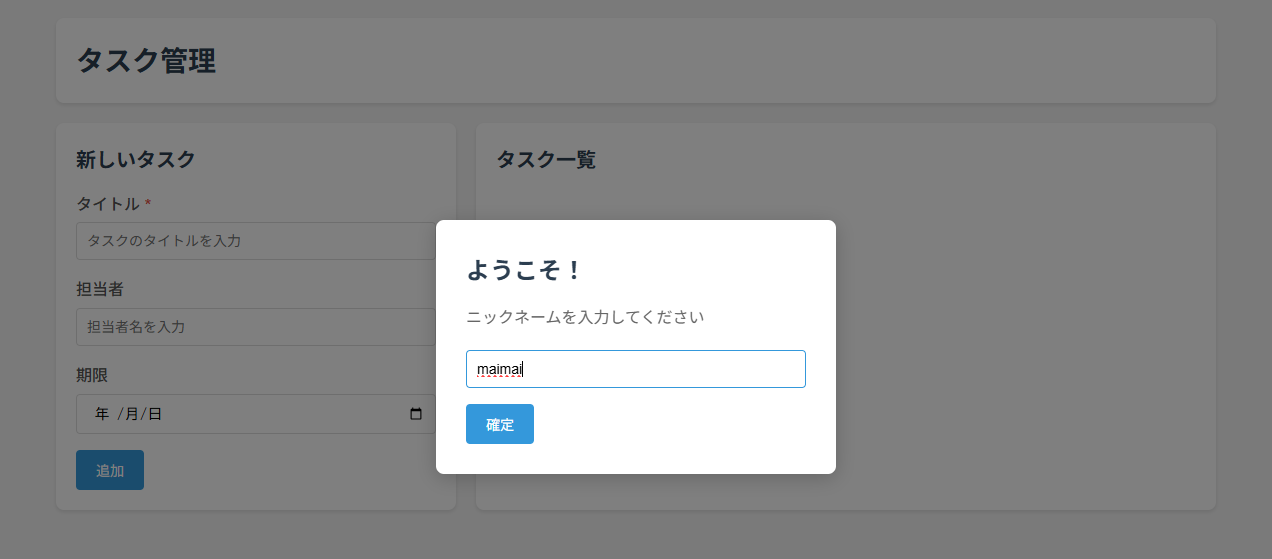Click the typed text maimail in nickname box
The height and width of the screenshot is (559, 1272).
click(x=500, y=369)
